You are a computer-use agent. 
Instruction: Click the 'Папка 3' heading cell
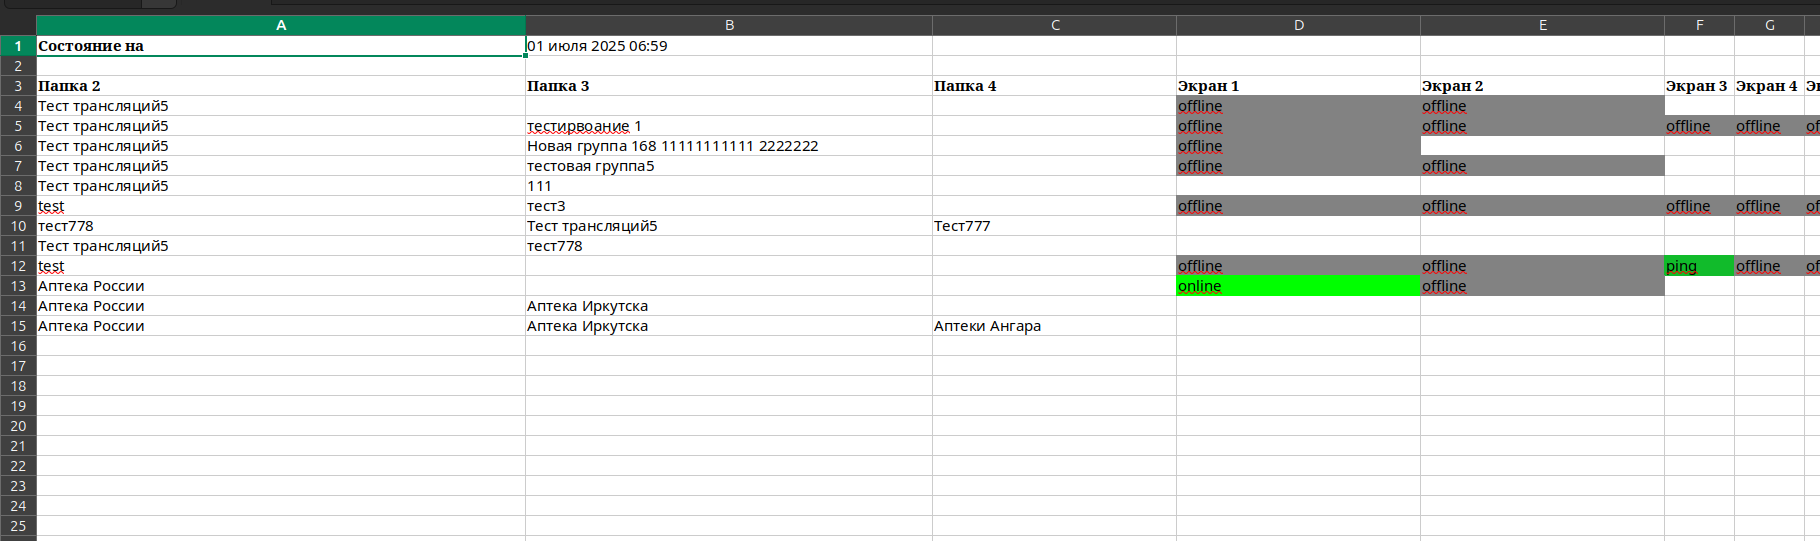[x=729, y=86]
